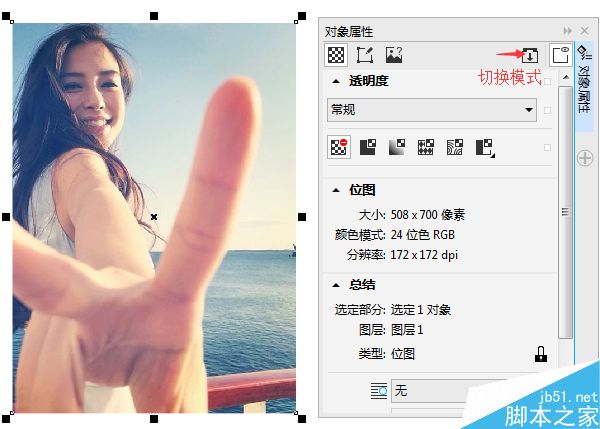Select the Bitmap pattern transparency icon
600x429 pixels.
coord(455,147)
